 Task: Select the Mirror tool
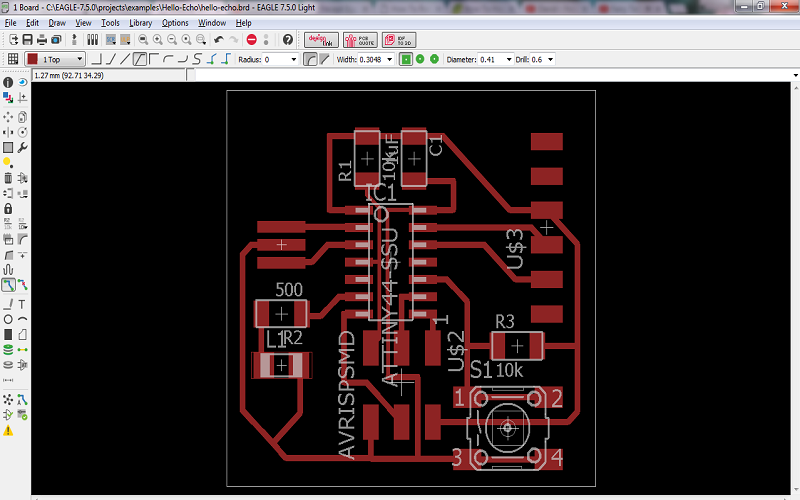(8, 133)
